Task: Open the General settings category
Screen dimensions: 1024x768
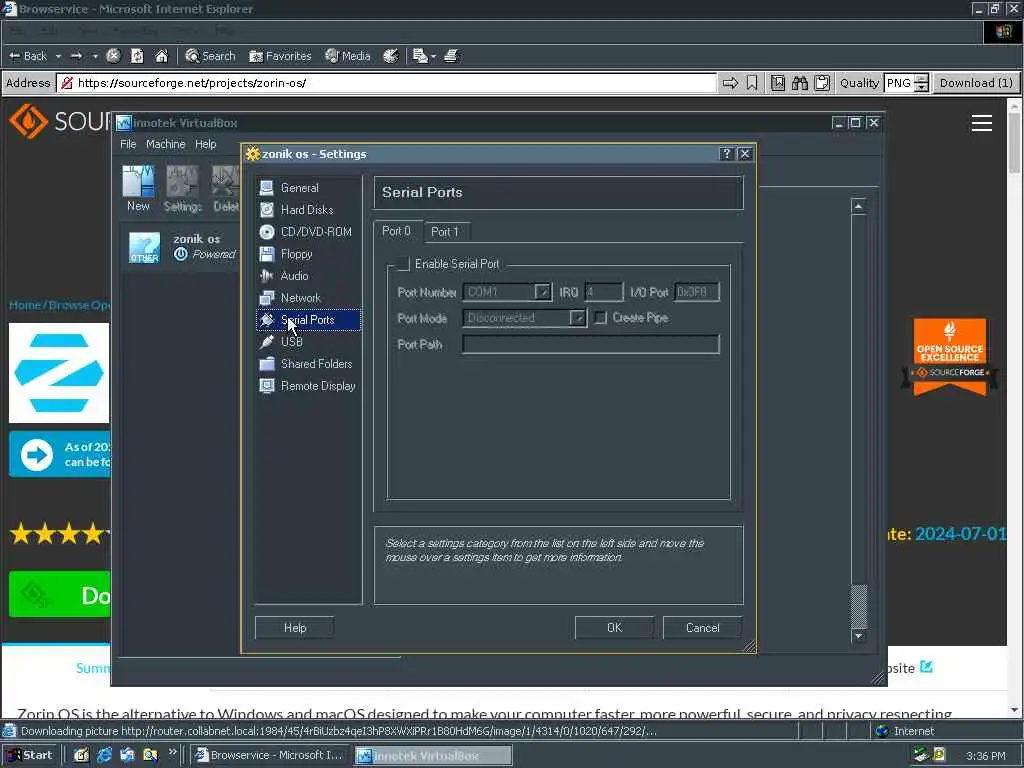Action: pyautogui.click(x=300, y=188)
